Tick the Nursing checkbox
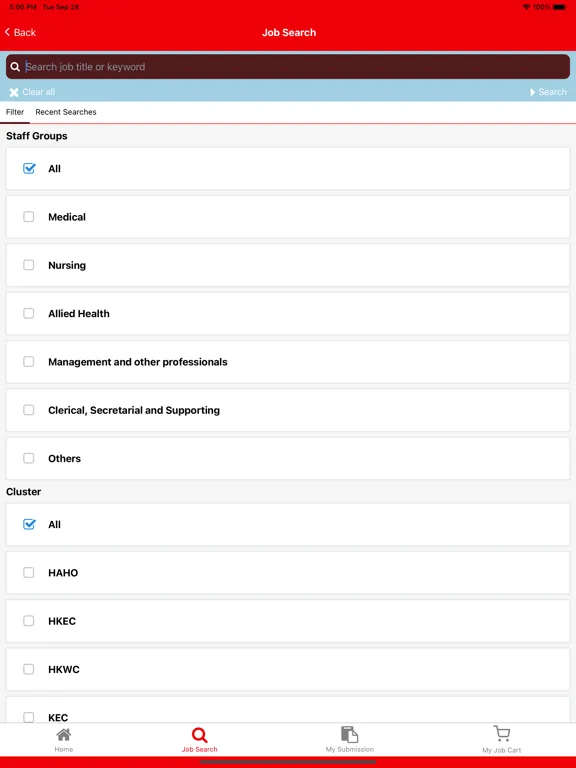Image resolution: width=576 pixels, height=768 pixels. pos(29,265)
